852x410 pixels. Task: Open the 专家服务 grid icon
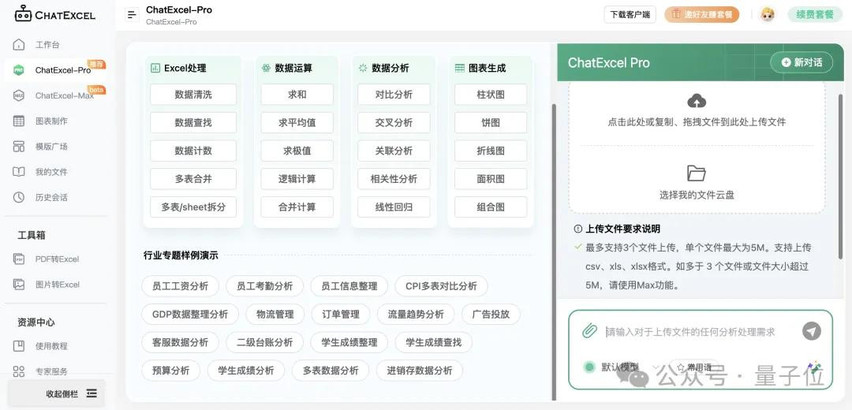[x=19, y=371]
